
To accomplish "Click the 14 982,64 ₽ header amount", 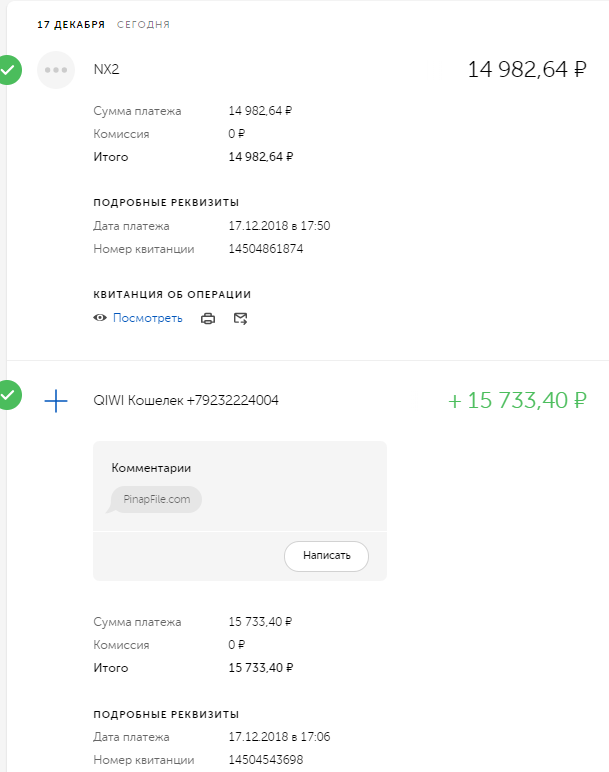I will (x=527, y=70).
